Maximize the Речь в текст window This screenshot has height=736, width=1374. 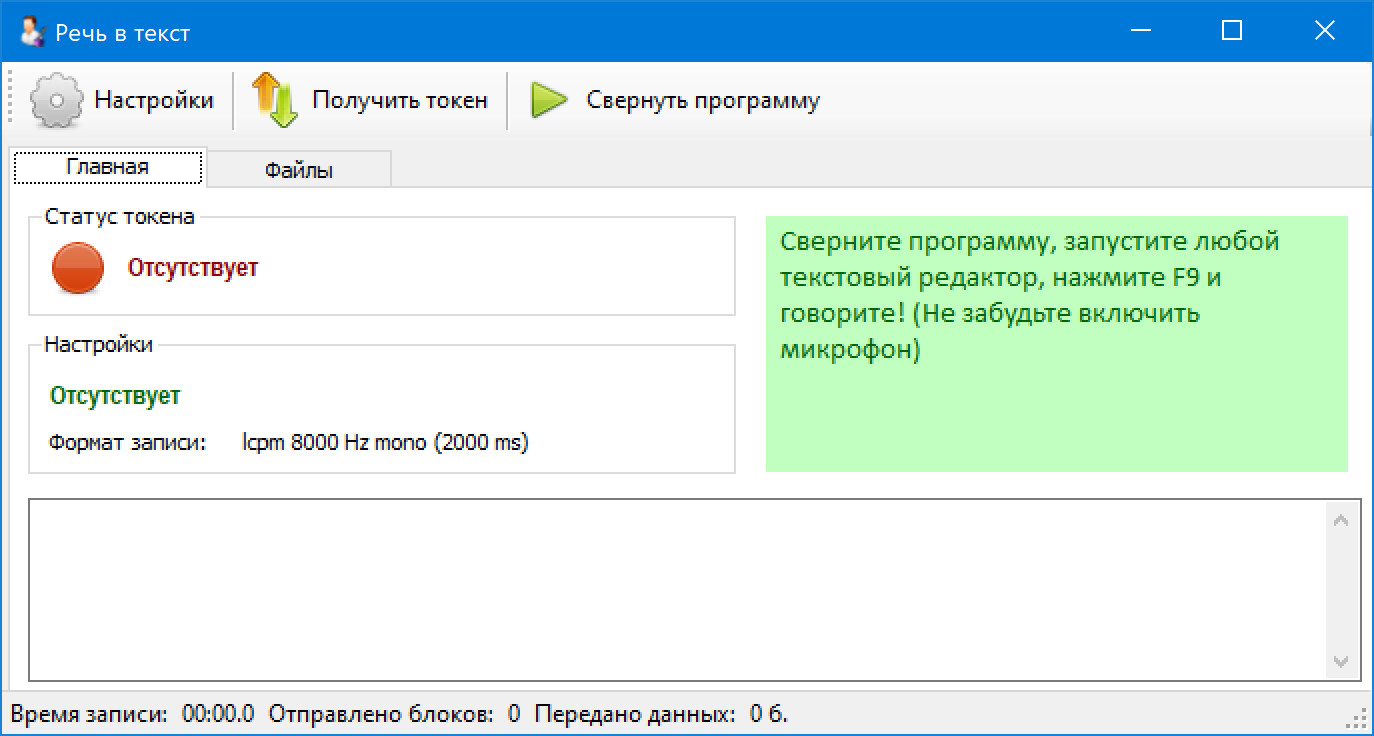coord(1232,32)
